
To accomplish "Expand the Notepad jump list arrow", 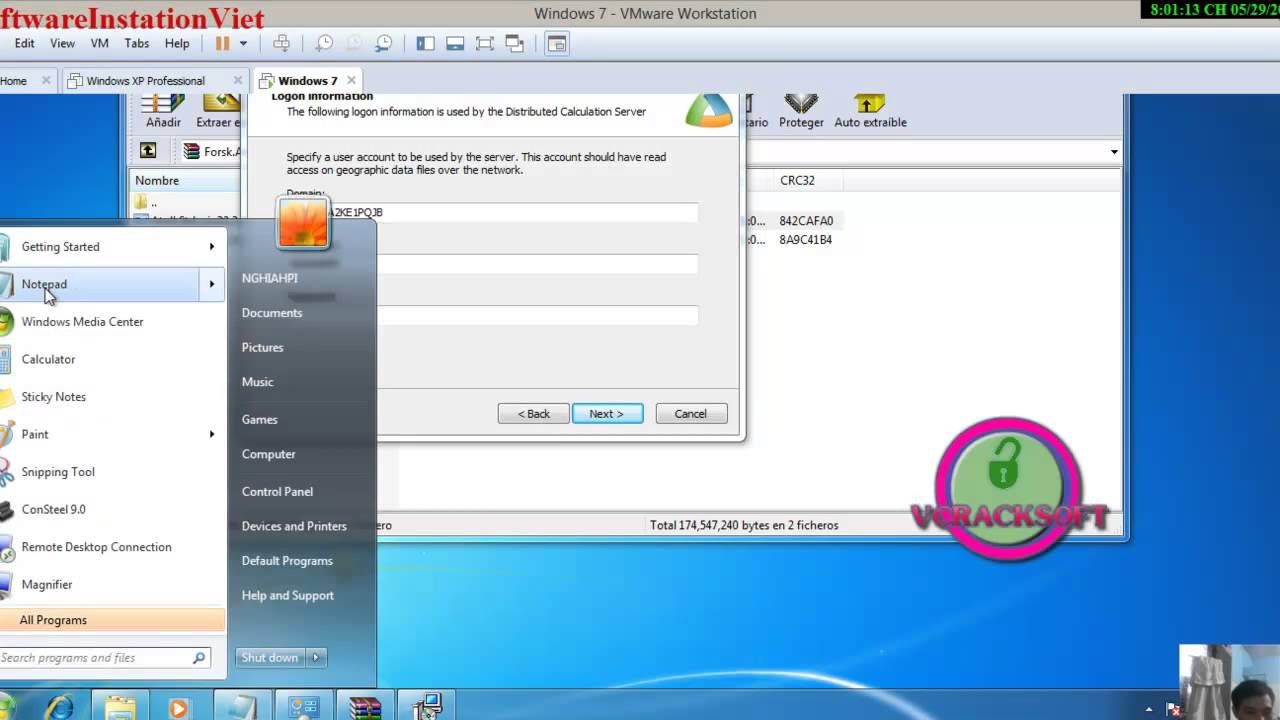I will click(x=212, y=284).
